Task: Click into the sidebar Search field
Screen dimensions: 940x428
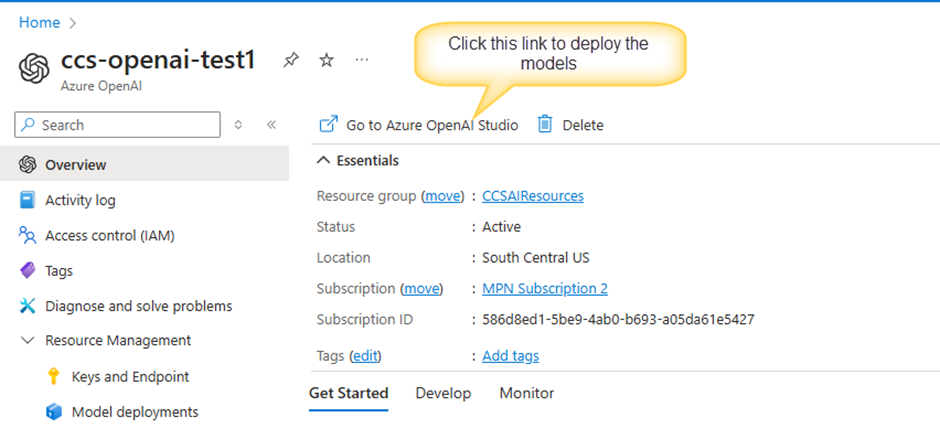Action: 118,125
